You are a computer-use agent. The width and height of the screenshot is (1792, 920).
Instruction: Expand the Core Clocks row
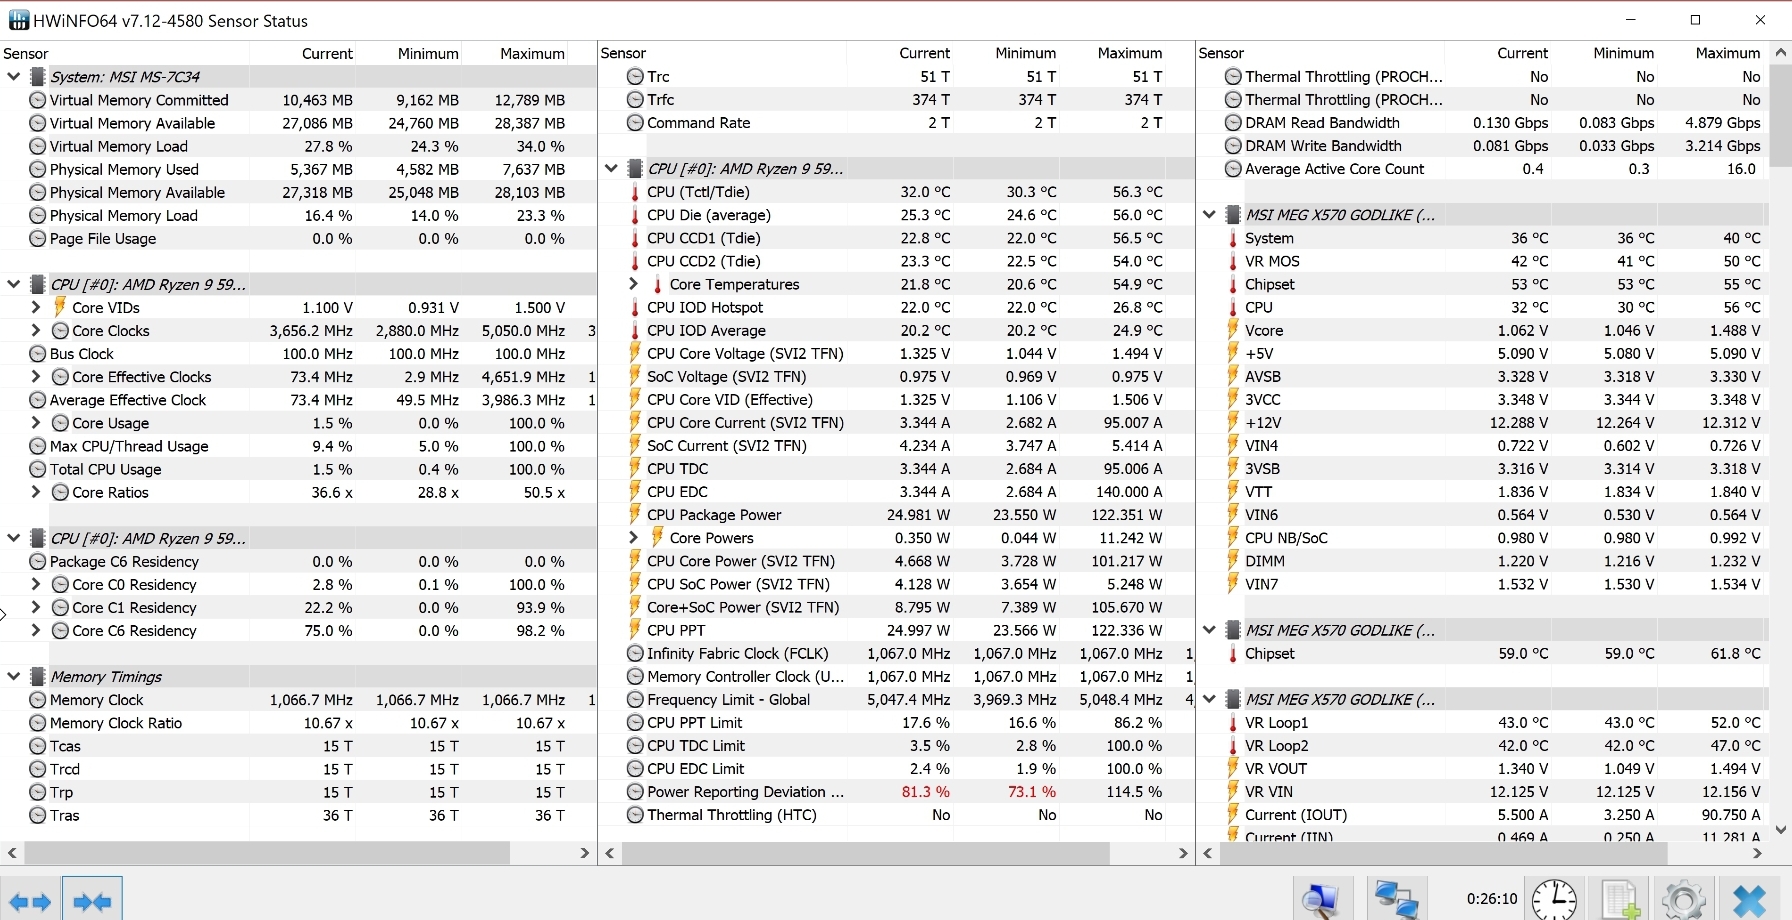pyautogui.click(x=36, y=331)
